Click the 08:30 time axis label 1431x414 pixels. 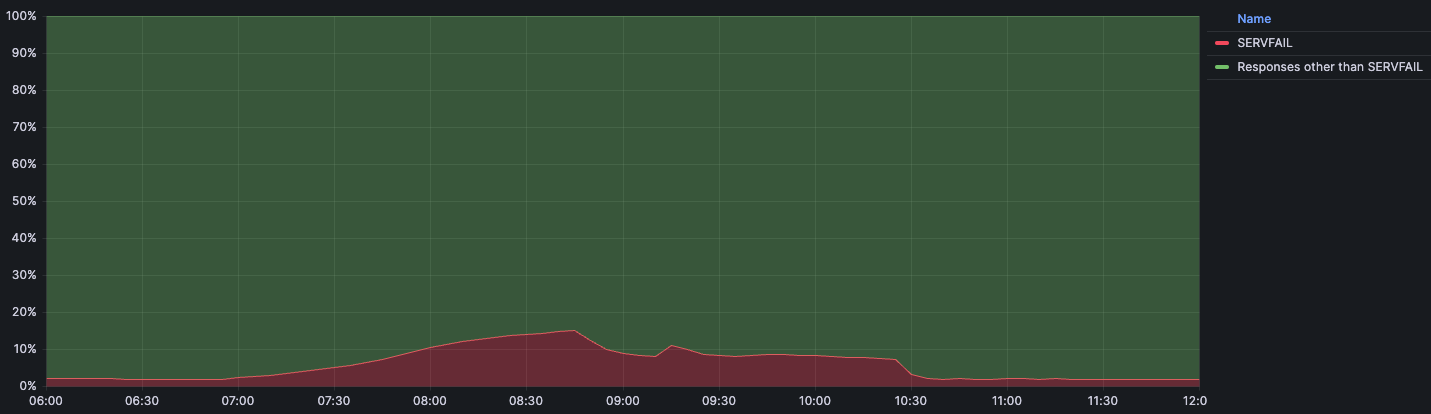coord(527,401)
